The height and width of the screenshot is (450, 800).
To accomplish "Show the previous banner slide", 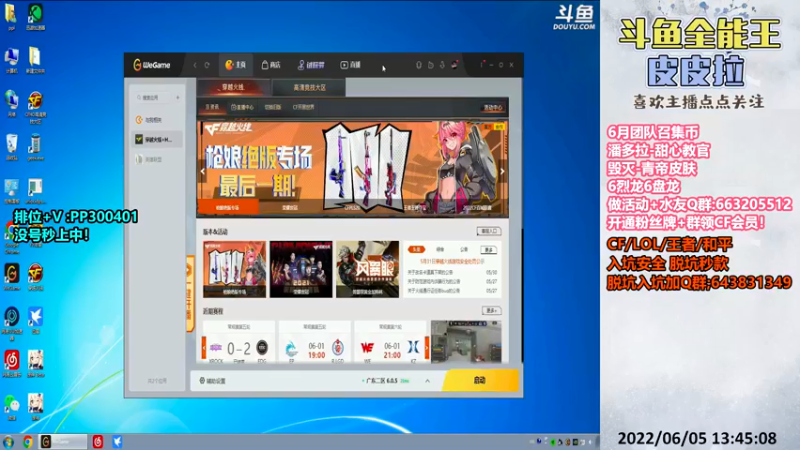I will point(203,171).
